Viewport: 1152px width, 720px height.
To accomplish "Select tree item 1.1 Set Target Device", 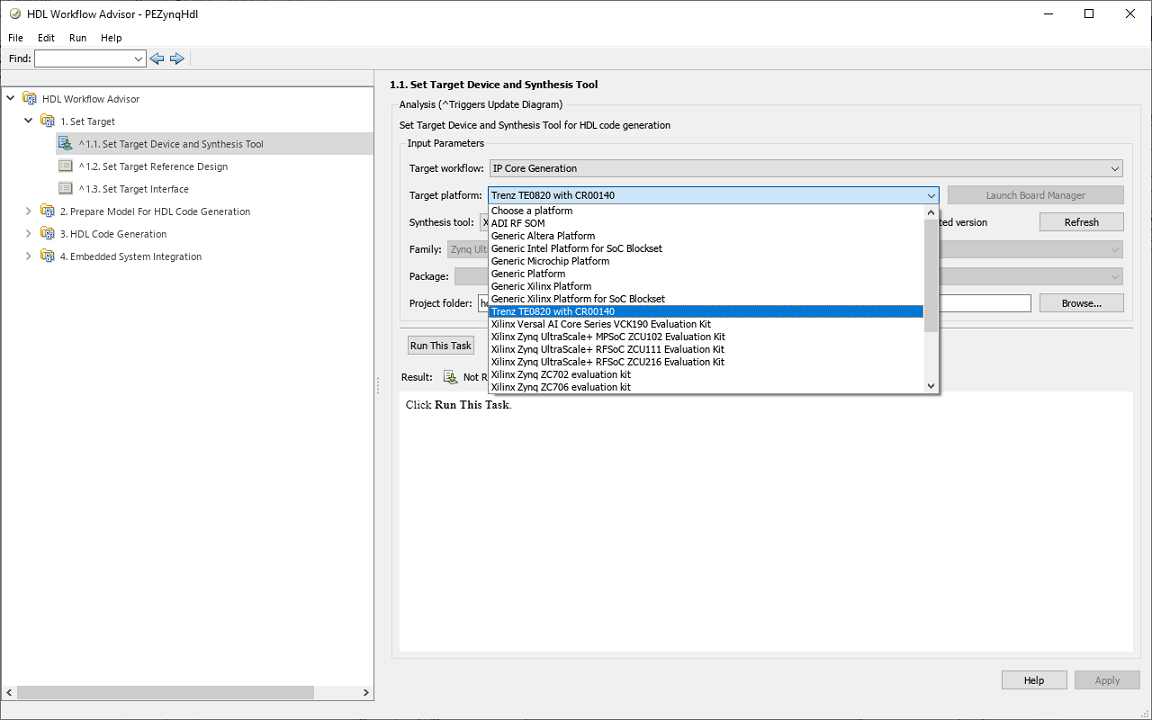I will point(171,144).
